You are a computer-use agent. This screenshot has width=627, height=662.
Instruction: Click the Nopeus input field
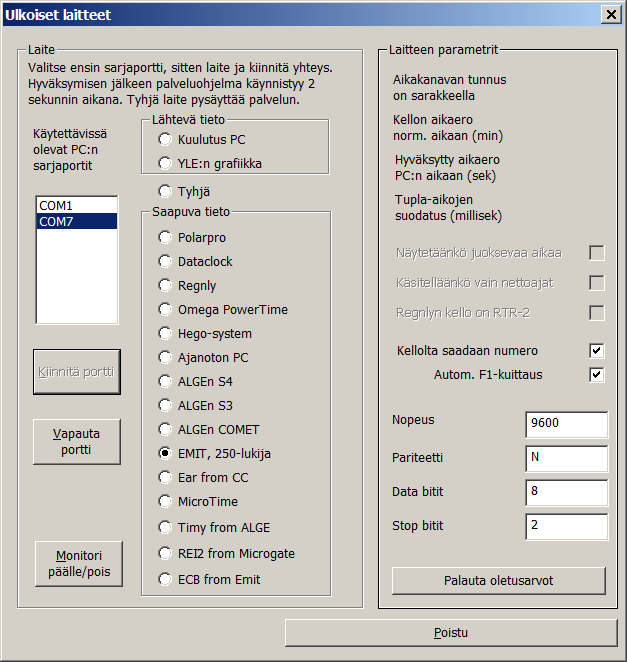[566, 424]
